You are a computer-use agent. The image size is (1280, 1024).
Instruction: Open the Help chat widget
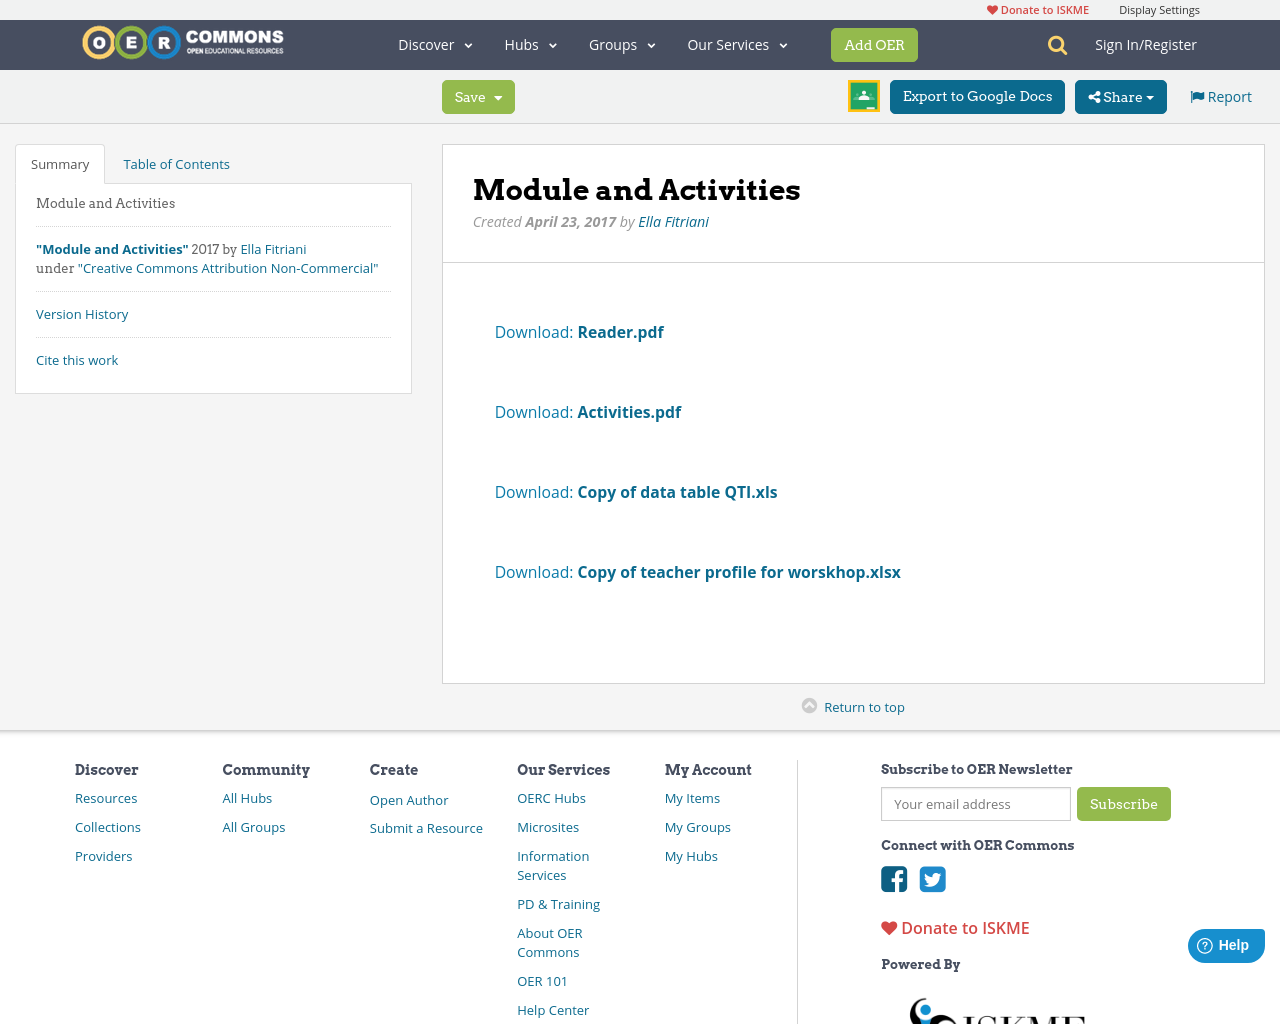(1225, 944)
